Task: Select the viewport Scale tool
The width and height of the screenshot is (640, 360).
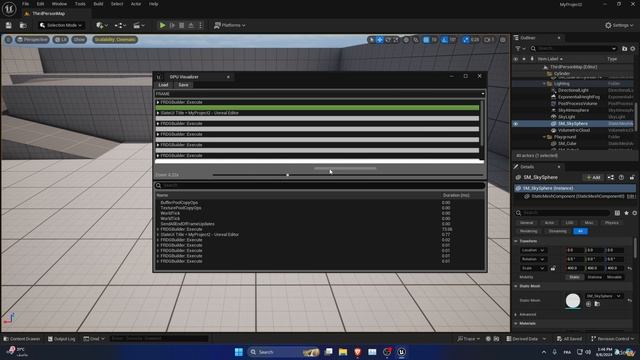Action: (x=396, y=40)
